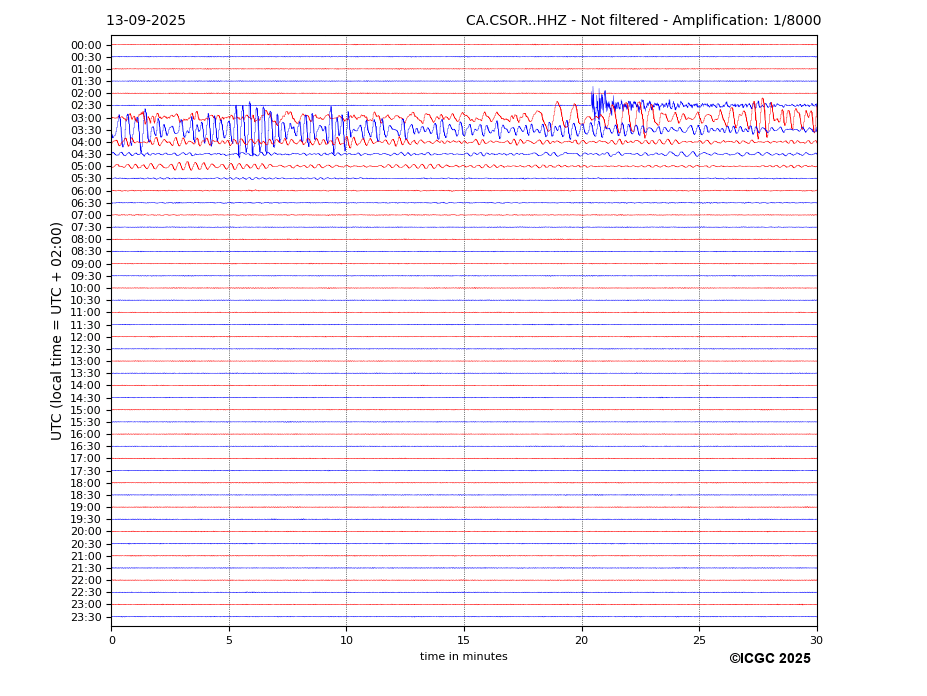927x696 pixels.
Task: Select the 20:00 row time label
Action: click(x=86, y=532)
